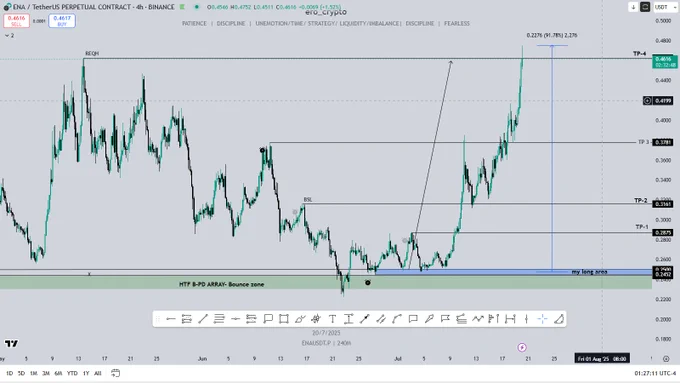
Task: Select the four-line Fibonacci retracement tool
Action: click(219, 319)
